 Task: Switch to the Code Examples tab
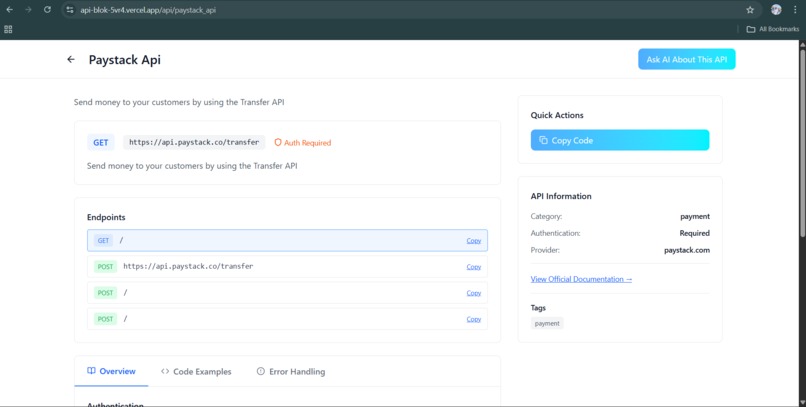point(196,371)
